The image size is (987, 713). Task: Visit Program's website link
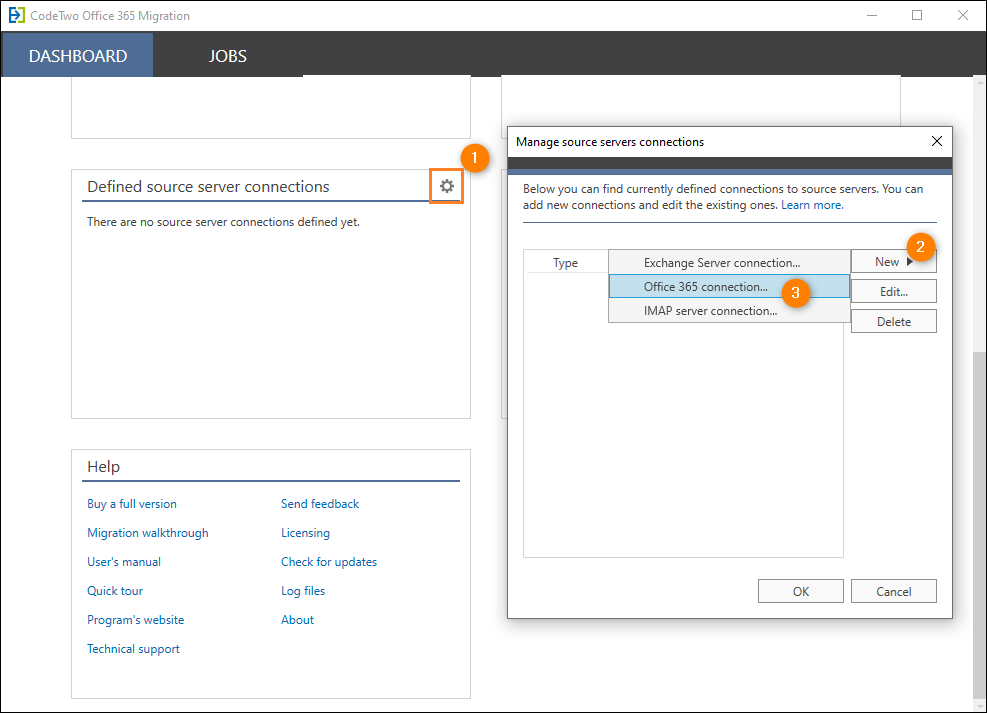(135, 619)
